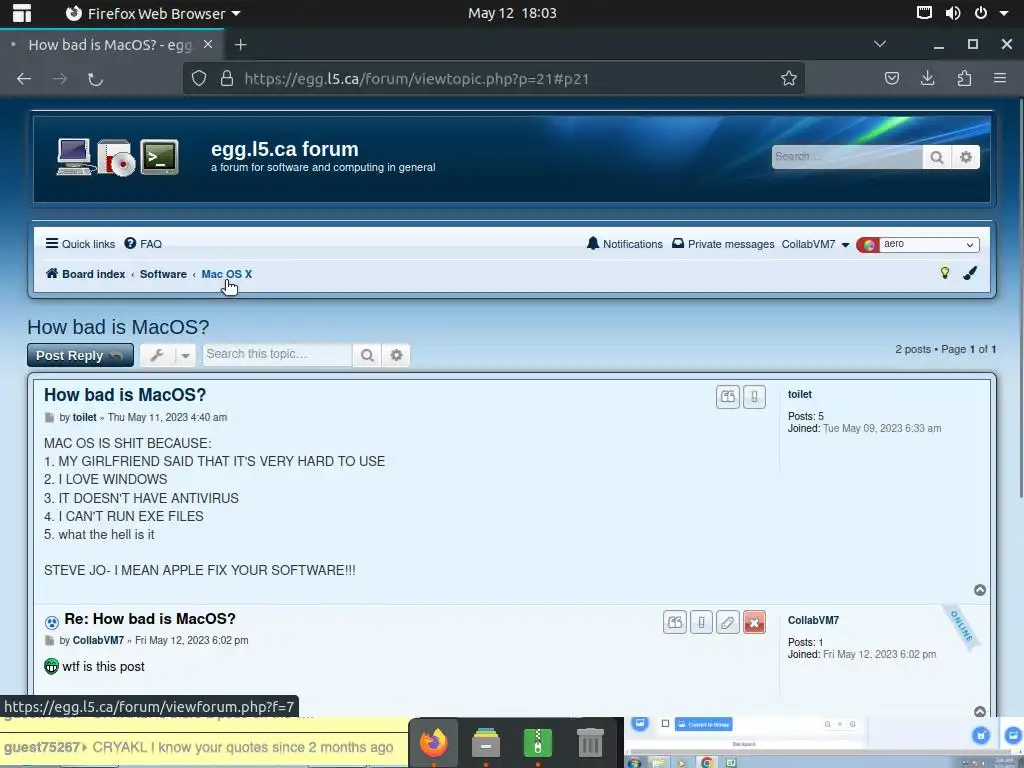
Task: Open the clock showing May 12 18:03
Action: (512, 13)
